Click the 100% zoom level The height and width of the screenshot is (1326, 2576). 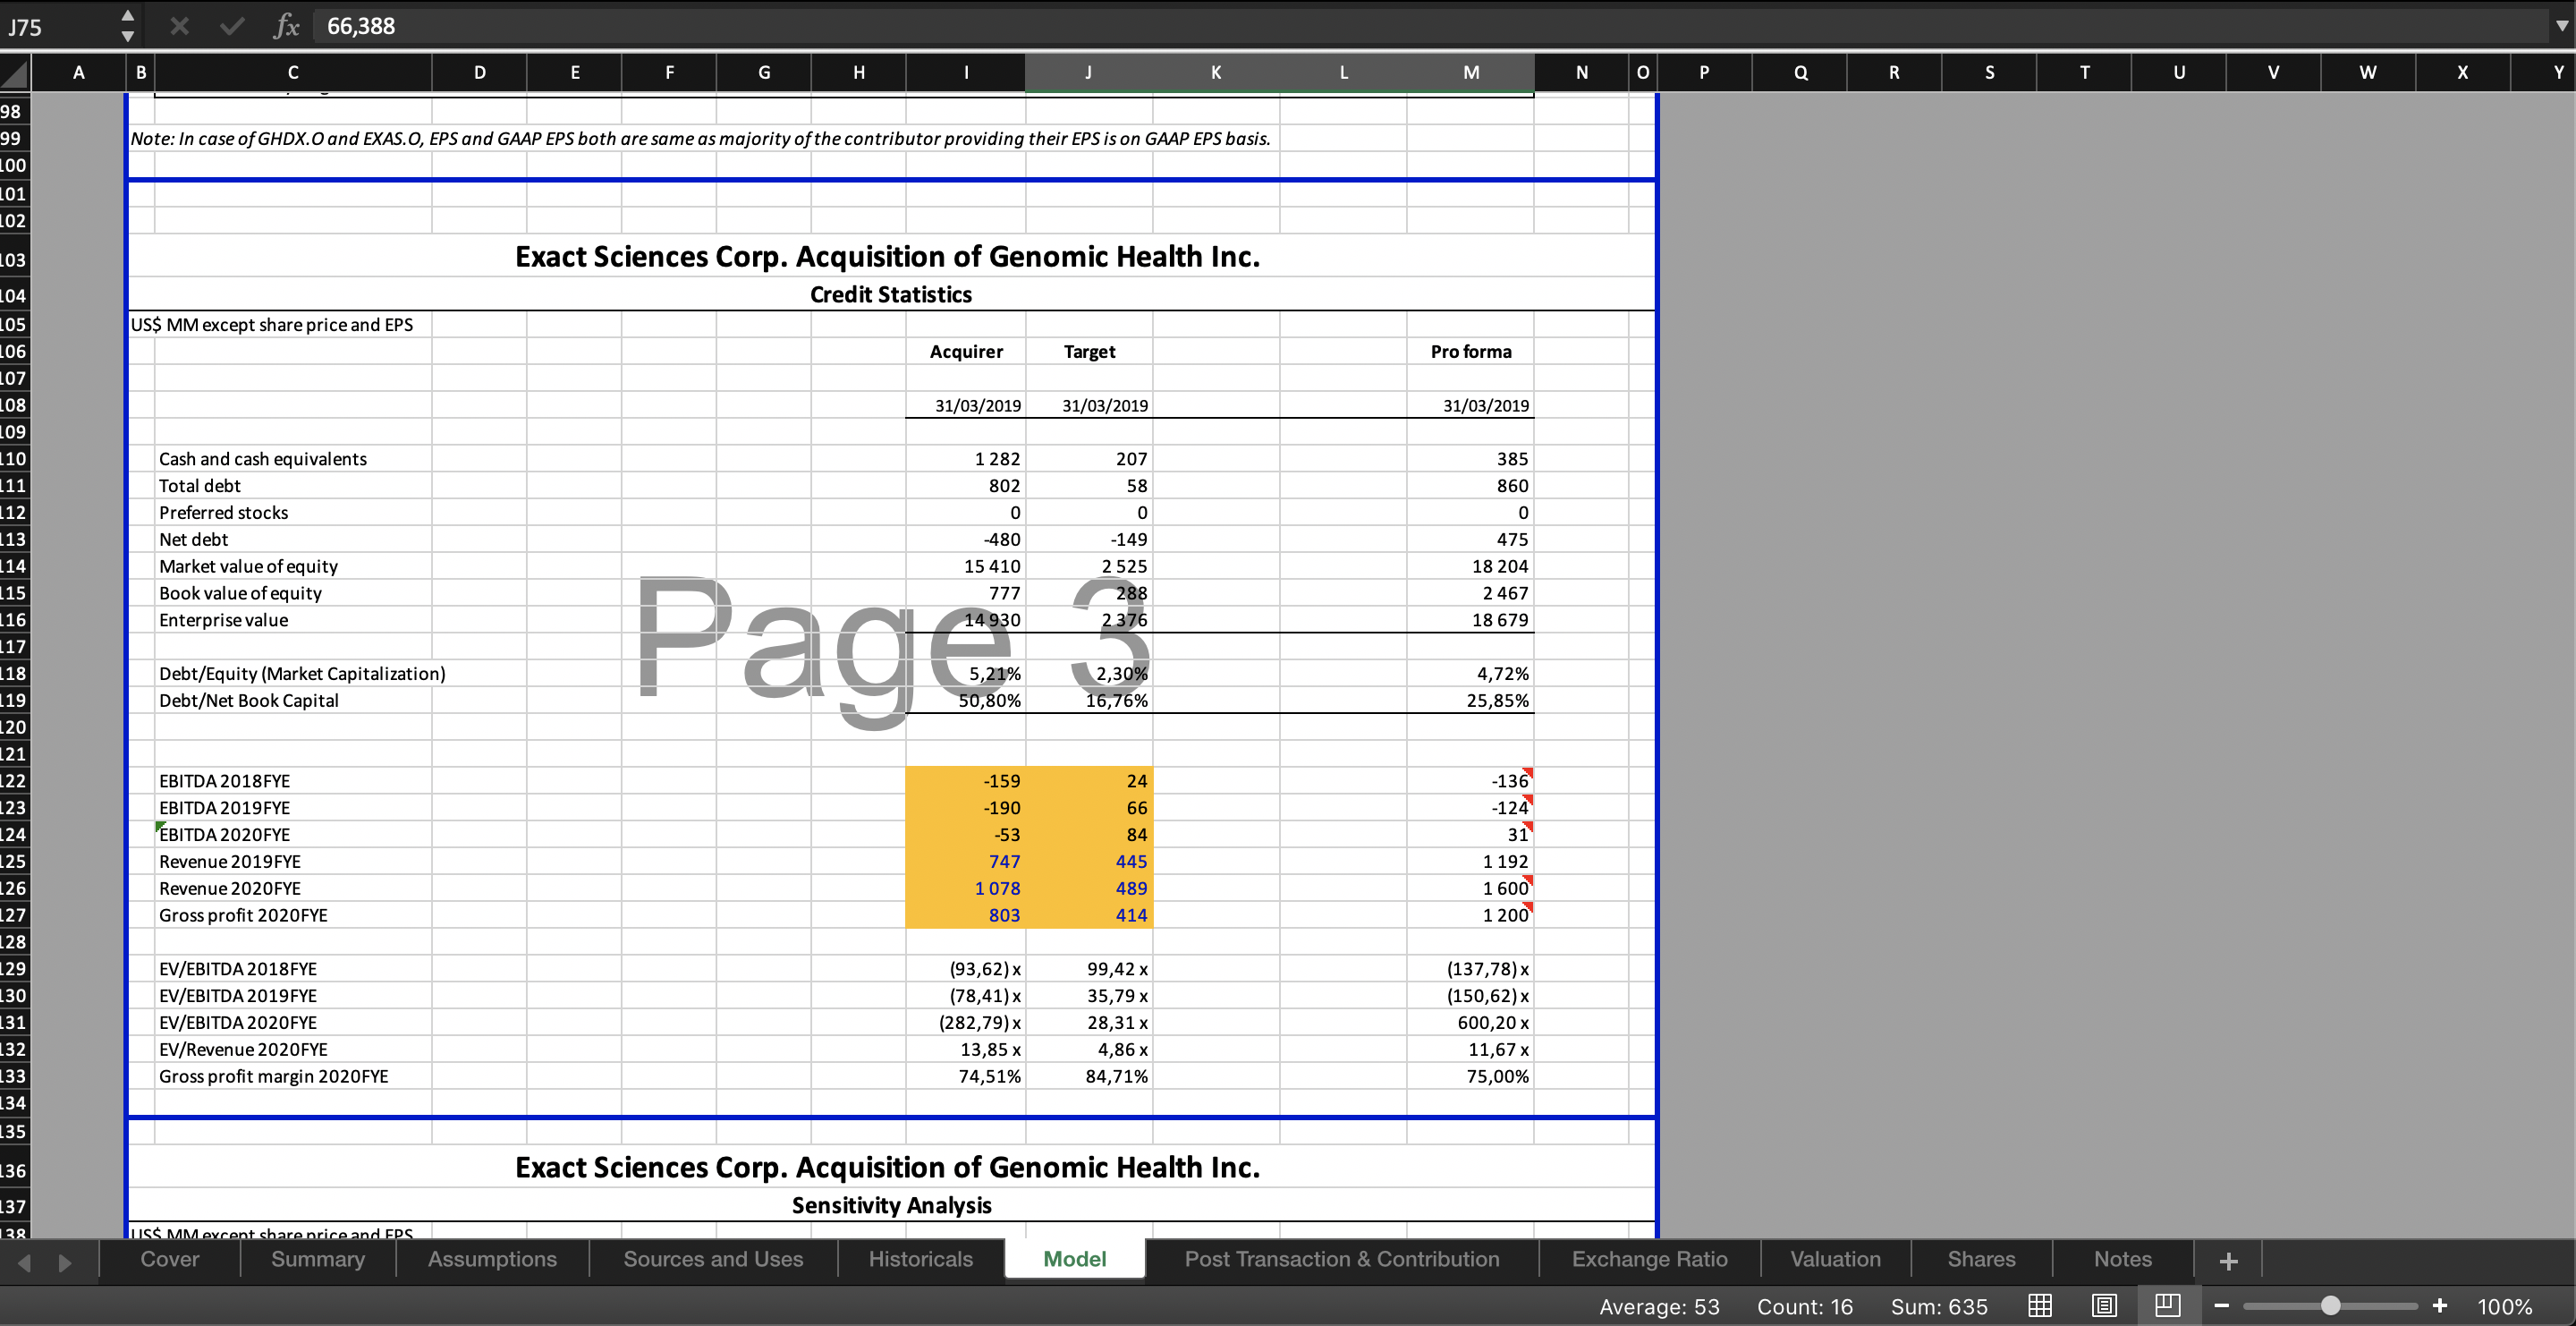tap(2505, 1306)
